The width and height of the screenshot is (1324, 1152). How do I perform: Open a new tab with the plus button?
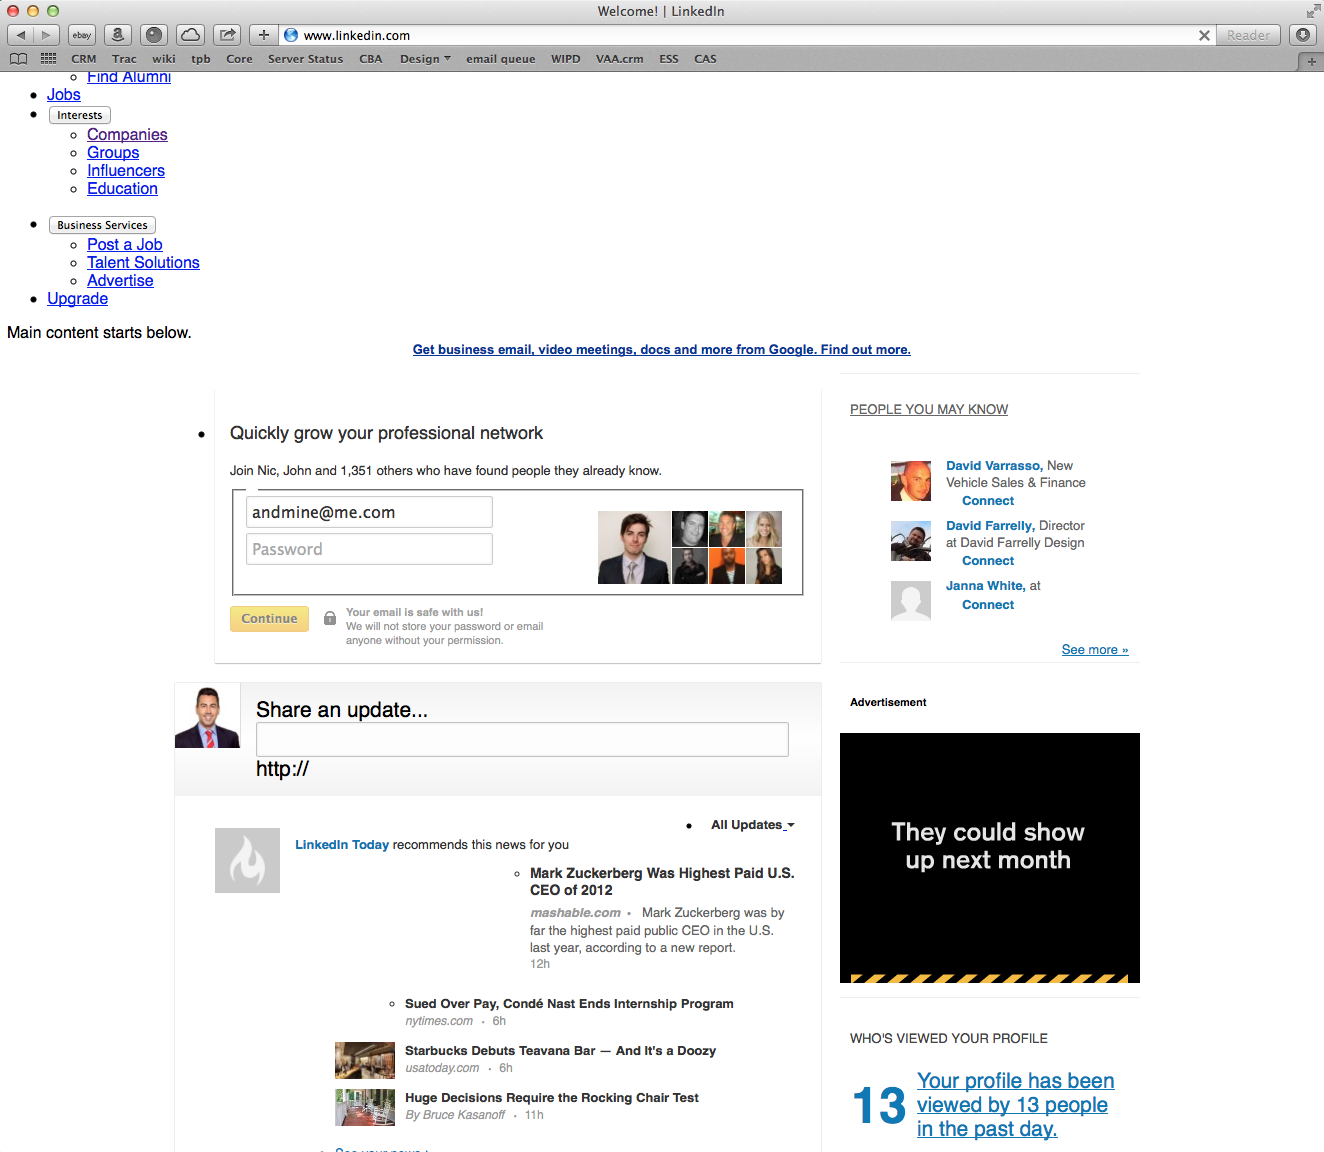point(262,34)
